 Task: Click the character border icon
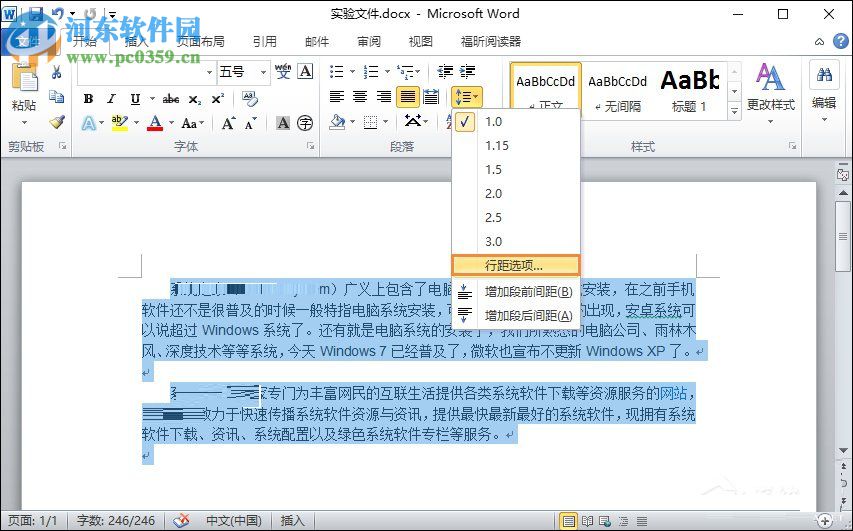tap(306, 71)
